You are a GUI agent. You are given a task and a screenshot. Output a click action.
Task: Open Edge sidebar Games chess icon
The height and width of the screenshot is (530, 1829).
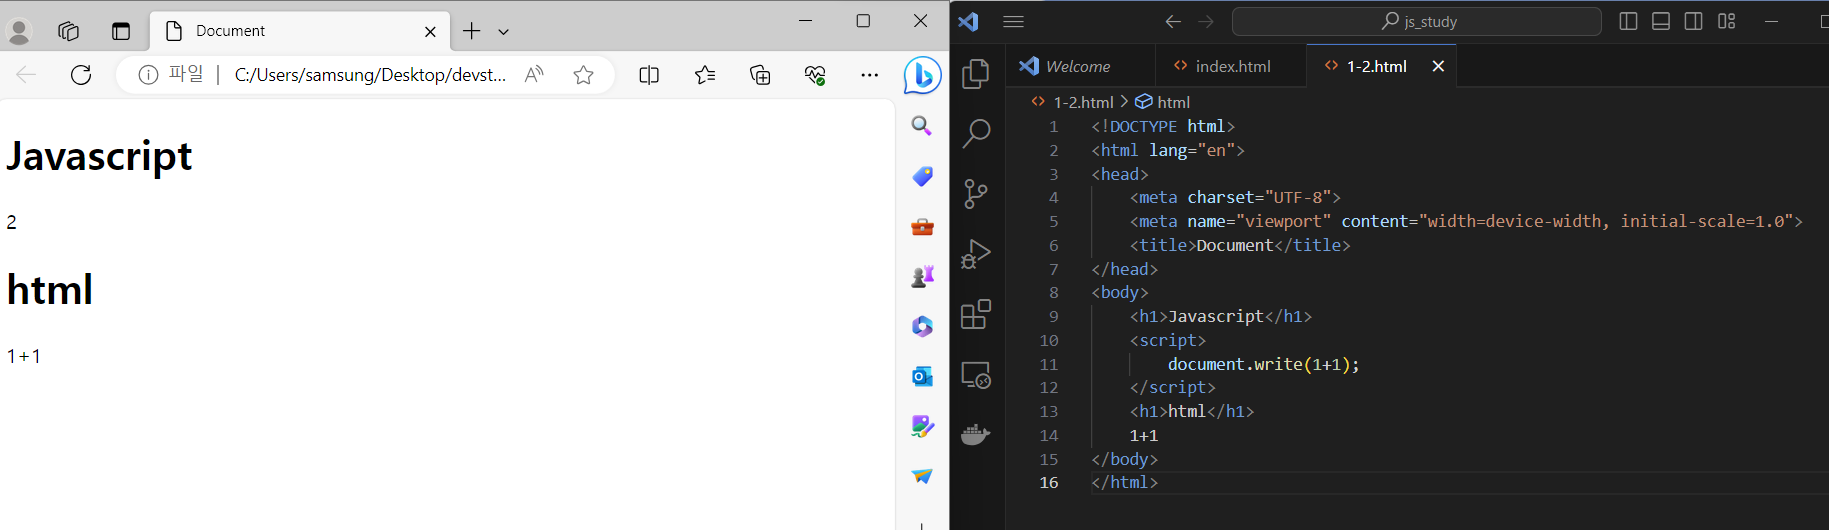[922, 276]
